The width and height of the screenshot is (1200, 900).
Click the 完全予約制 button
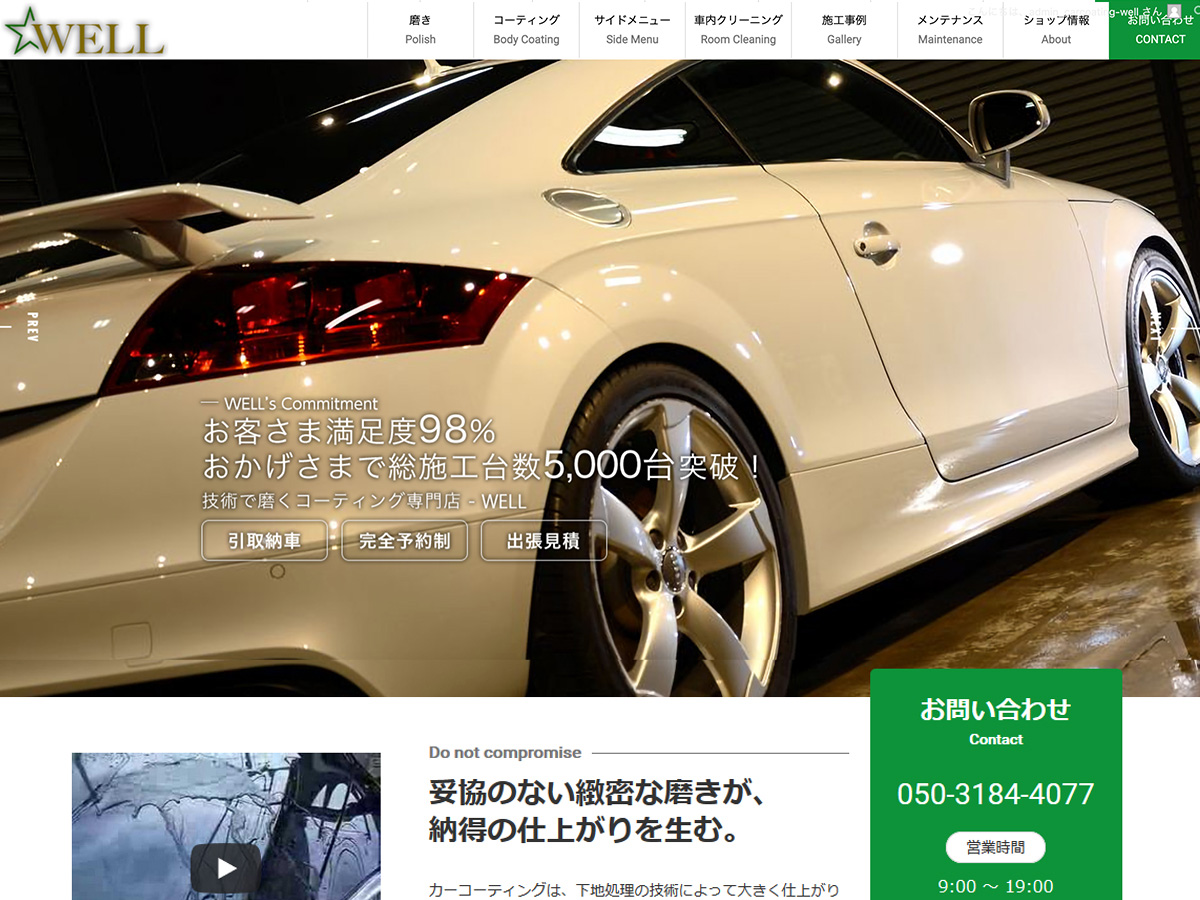[404, 540]
